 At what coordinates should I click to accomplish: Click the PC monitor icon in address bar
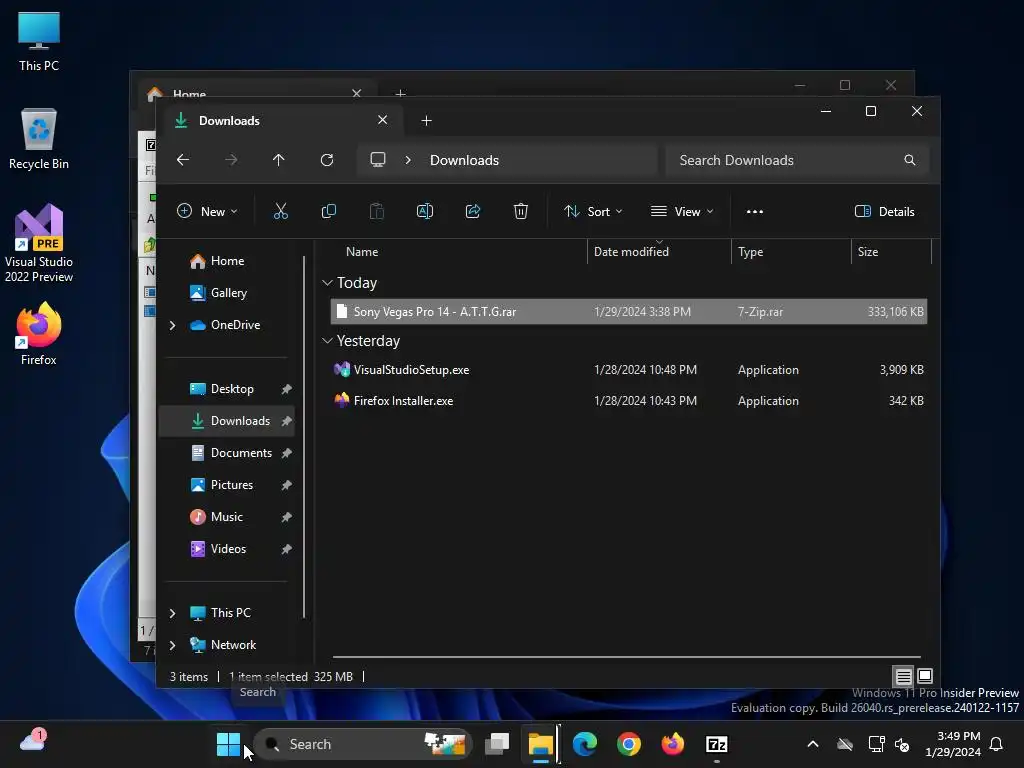coord(377,160)
